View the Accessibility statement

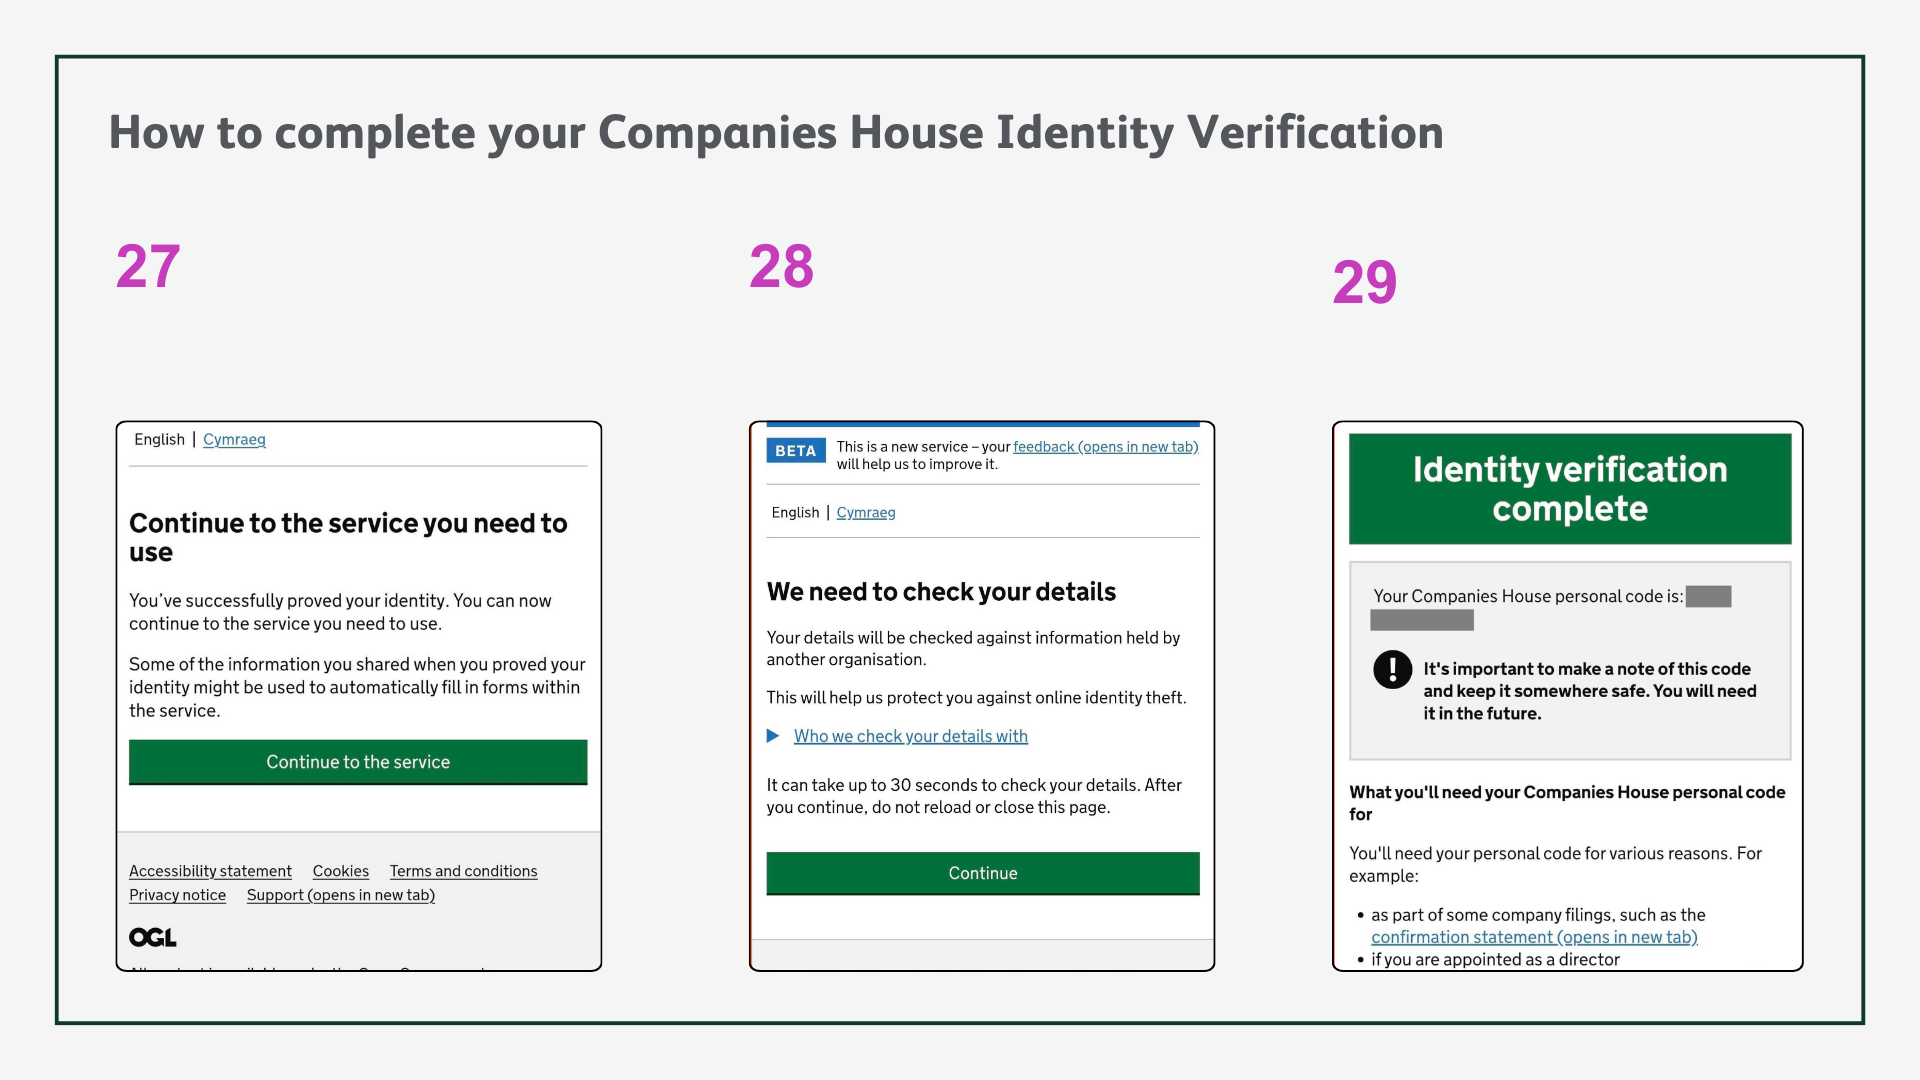[x=210, y=871]
